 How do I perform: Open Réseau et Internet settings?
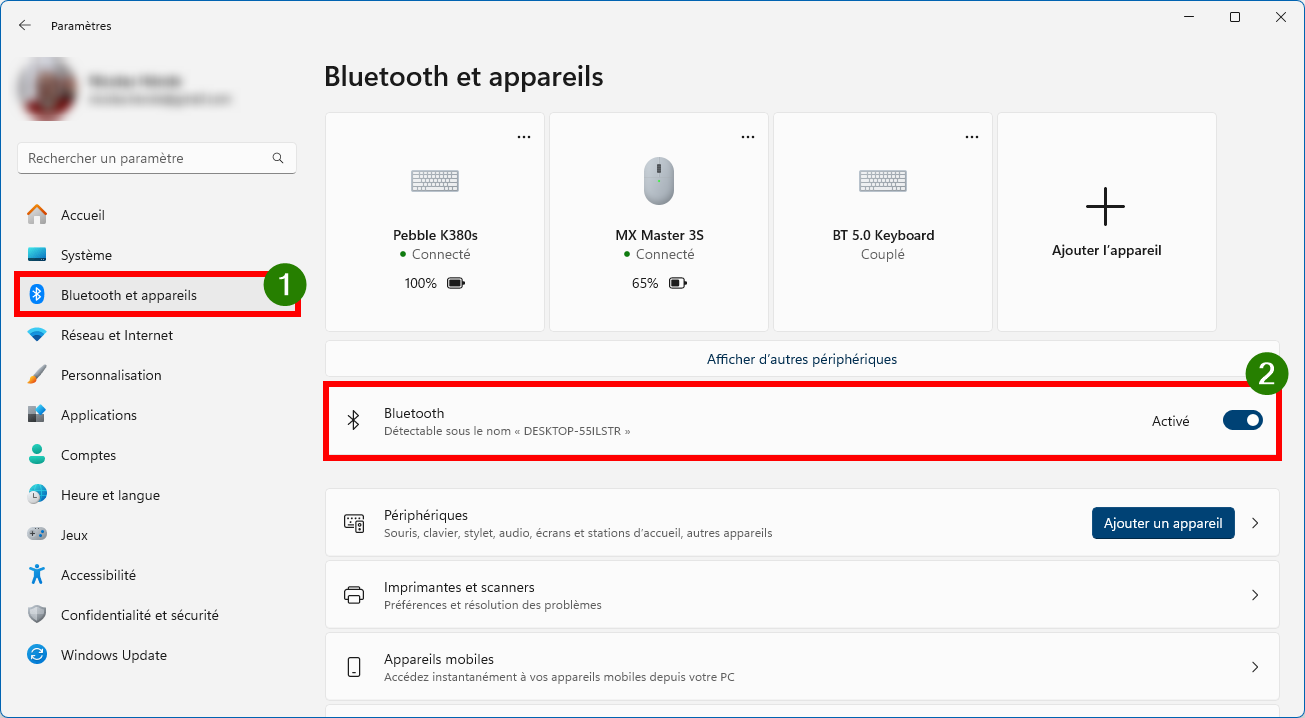117,335
